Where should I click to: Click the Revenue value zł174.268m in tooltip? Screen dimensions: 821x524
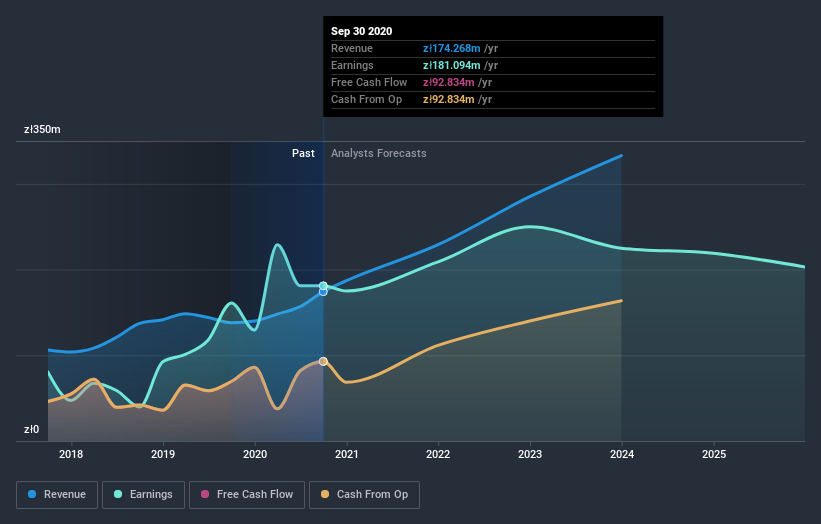[451, 48]
